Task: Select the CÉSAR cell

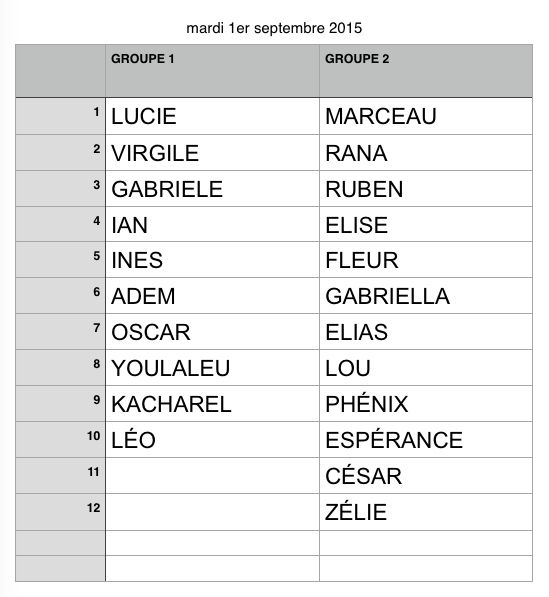Action: [x=426, y=476]
